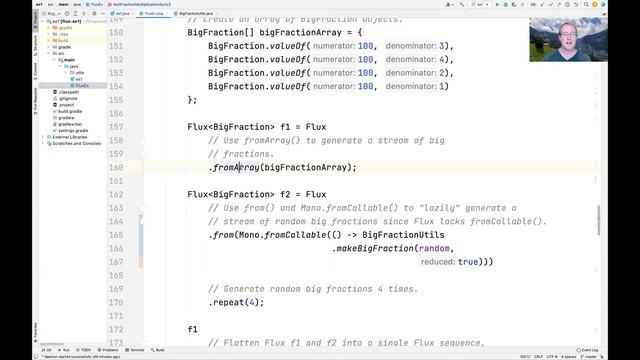Click the UTF-8 encoding in status bar
This screenshot has width=640, height=360.
[552, 357]
